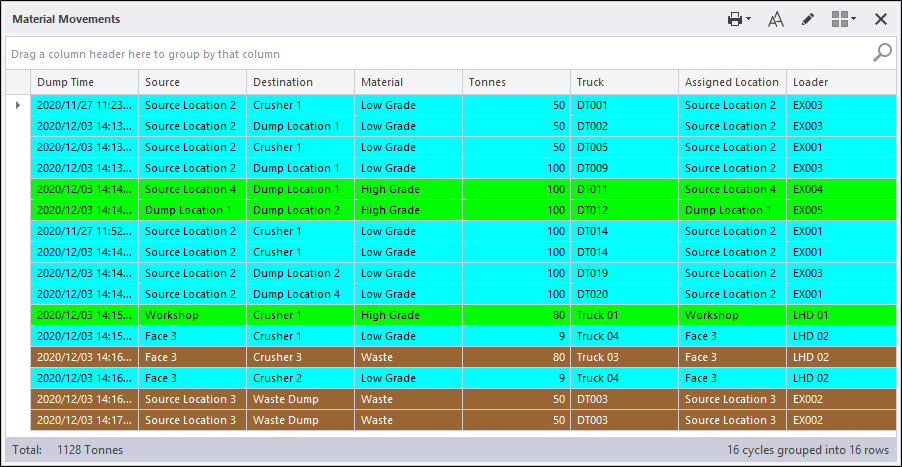Click Waste material in Truck 03 row
The width and height of the screenshot is (902, 467).
[x=408, y=357]
